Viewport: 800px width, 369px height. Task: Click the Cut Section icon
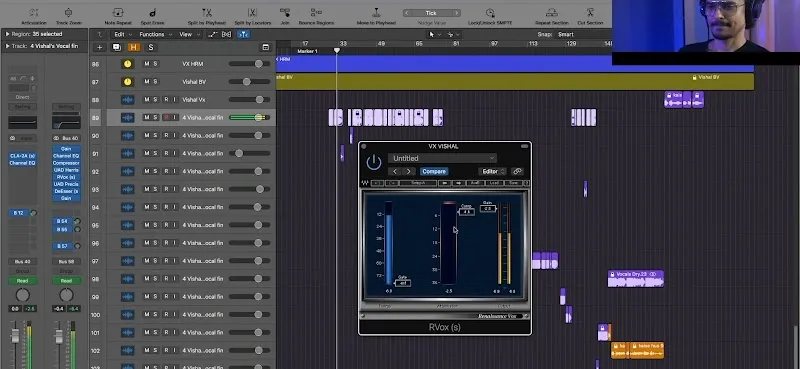coord(590,13)
